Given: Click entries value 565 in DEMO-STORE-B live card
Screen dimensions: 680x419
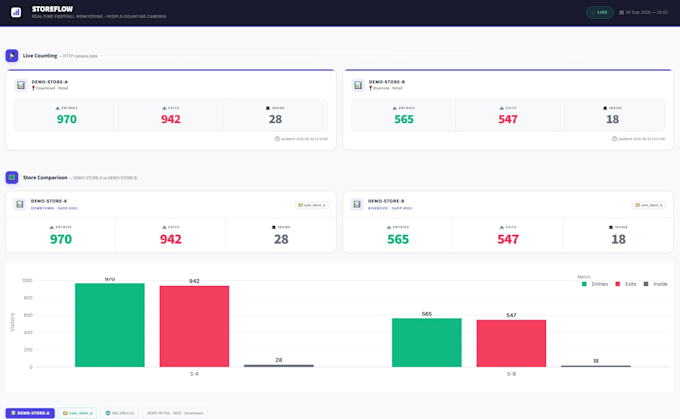Looking at the screenshot, I should point(404,119).
